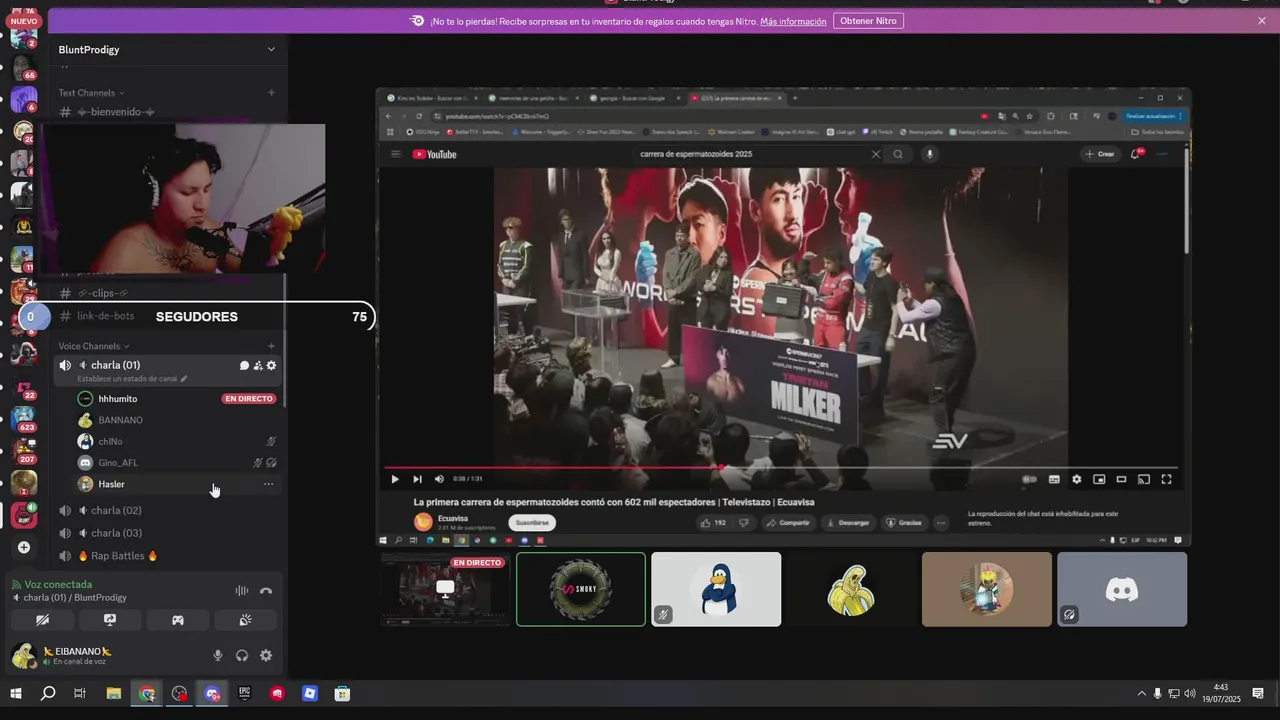Click YouTube logo in streamed browser

coord(434,154)
